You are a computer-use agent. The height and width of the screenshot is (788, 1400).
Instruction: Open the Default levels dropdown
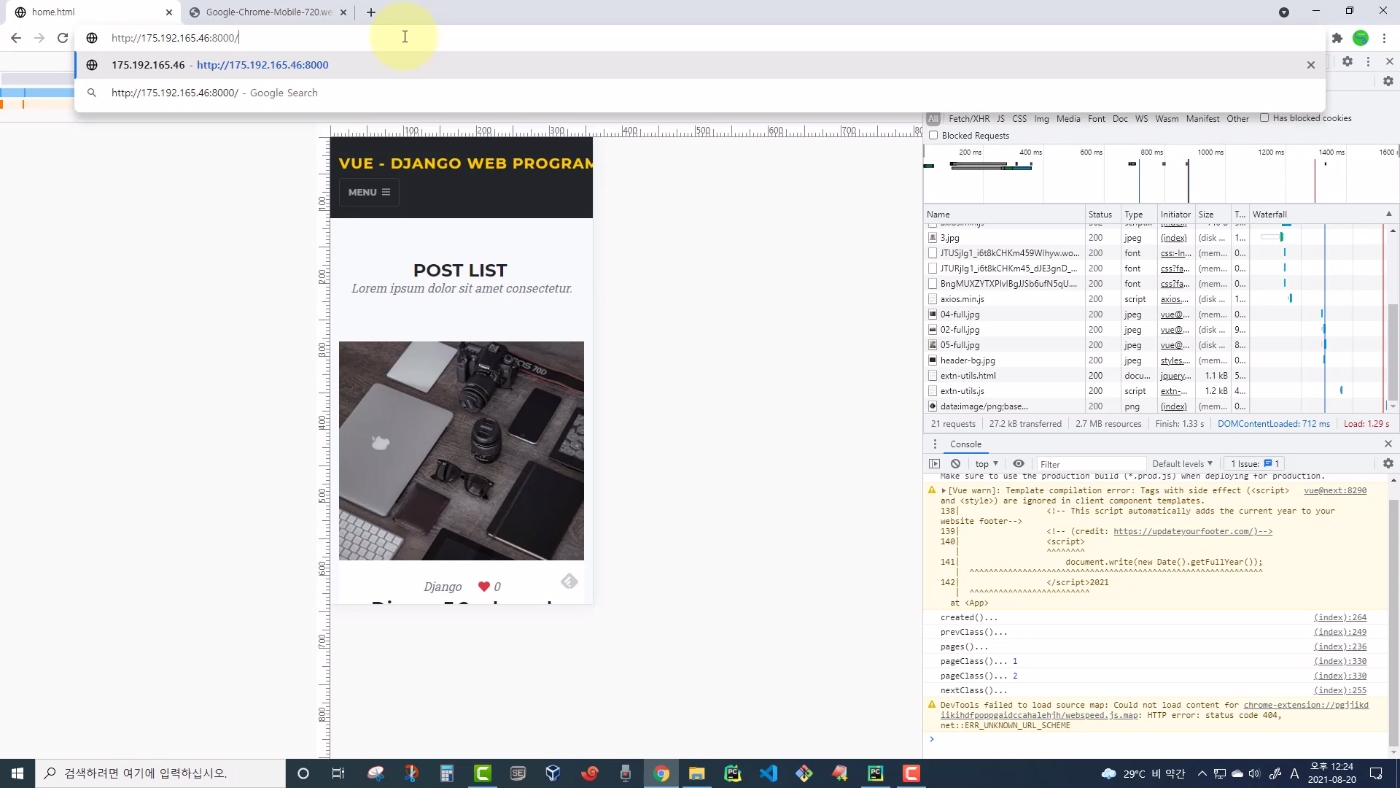(1182, 464)
